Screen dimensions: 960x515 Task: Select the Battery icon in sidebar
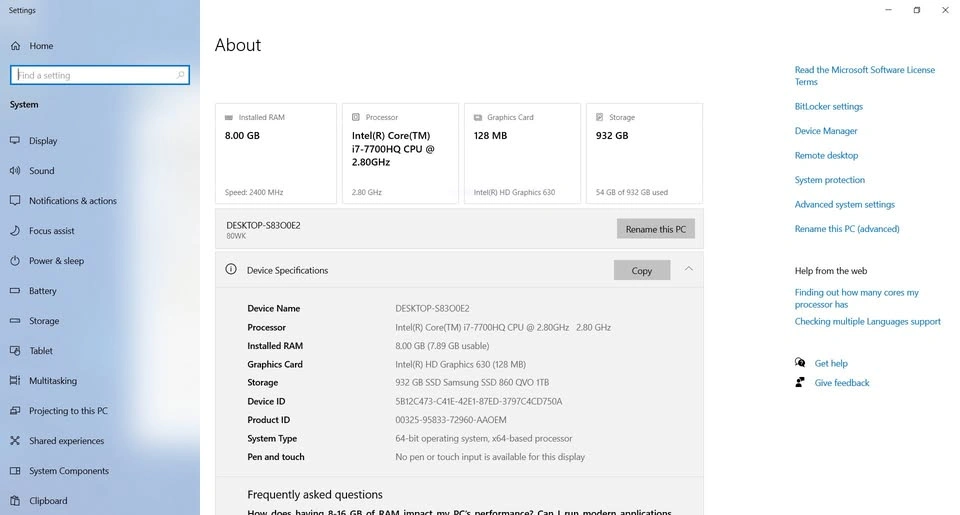(x=15, y=291)
